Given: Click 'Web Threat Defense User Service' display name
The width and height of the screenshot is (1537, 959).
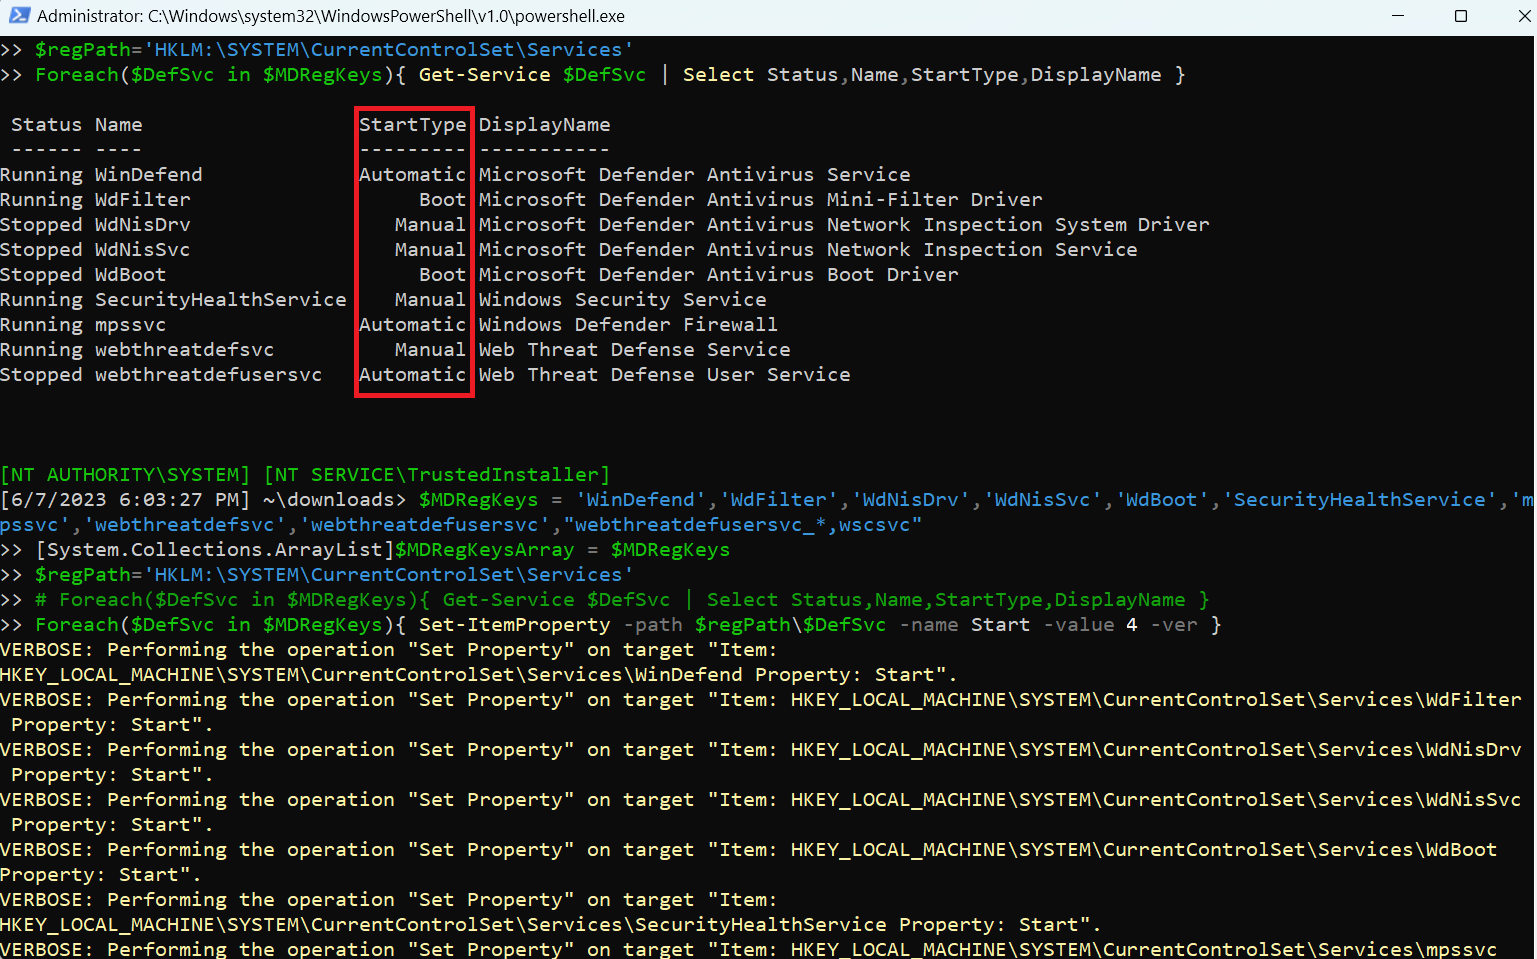Looking at the screenshot, I should click(x=665, y=375).
